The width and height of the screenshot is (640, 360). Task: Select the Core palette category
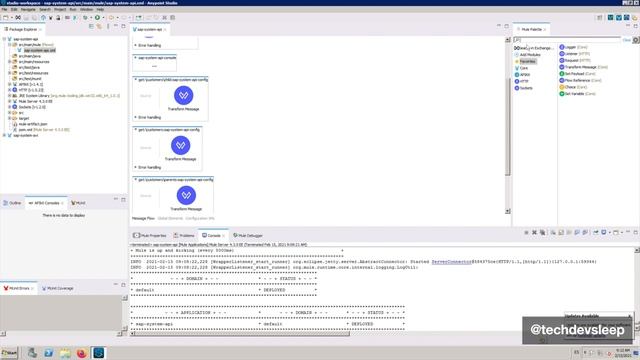(522, 68)
